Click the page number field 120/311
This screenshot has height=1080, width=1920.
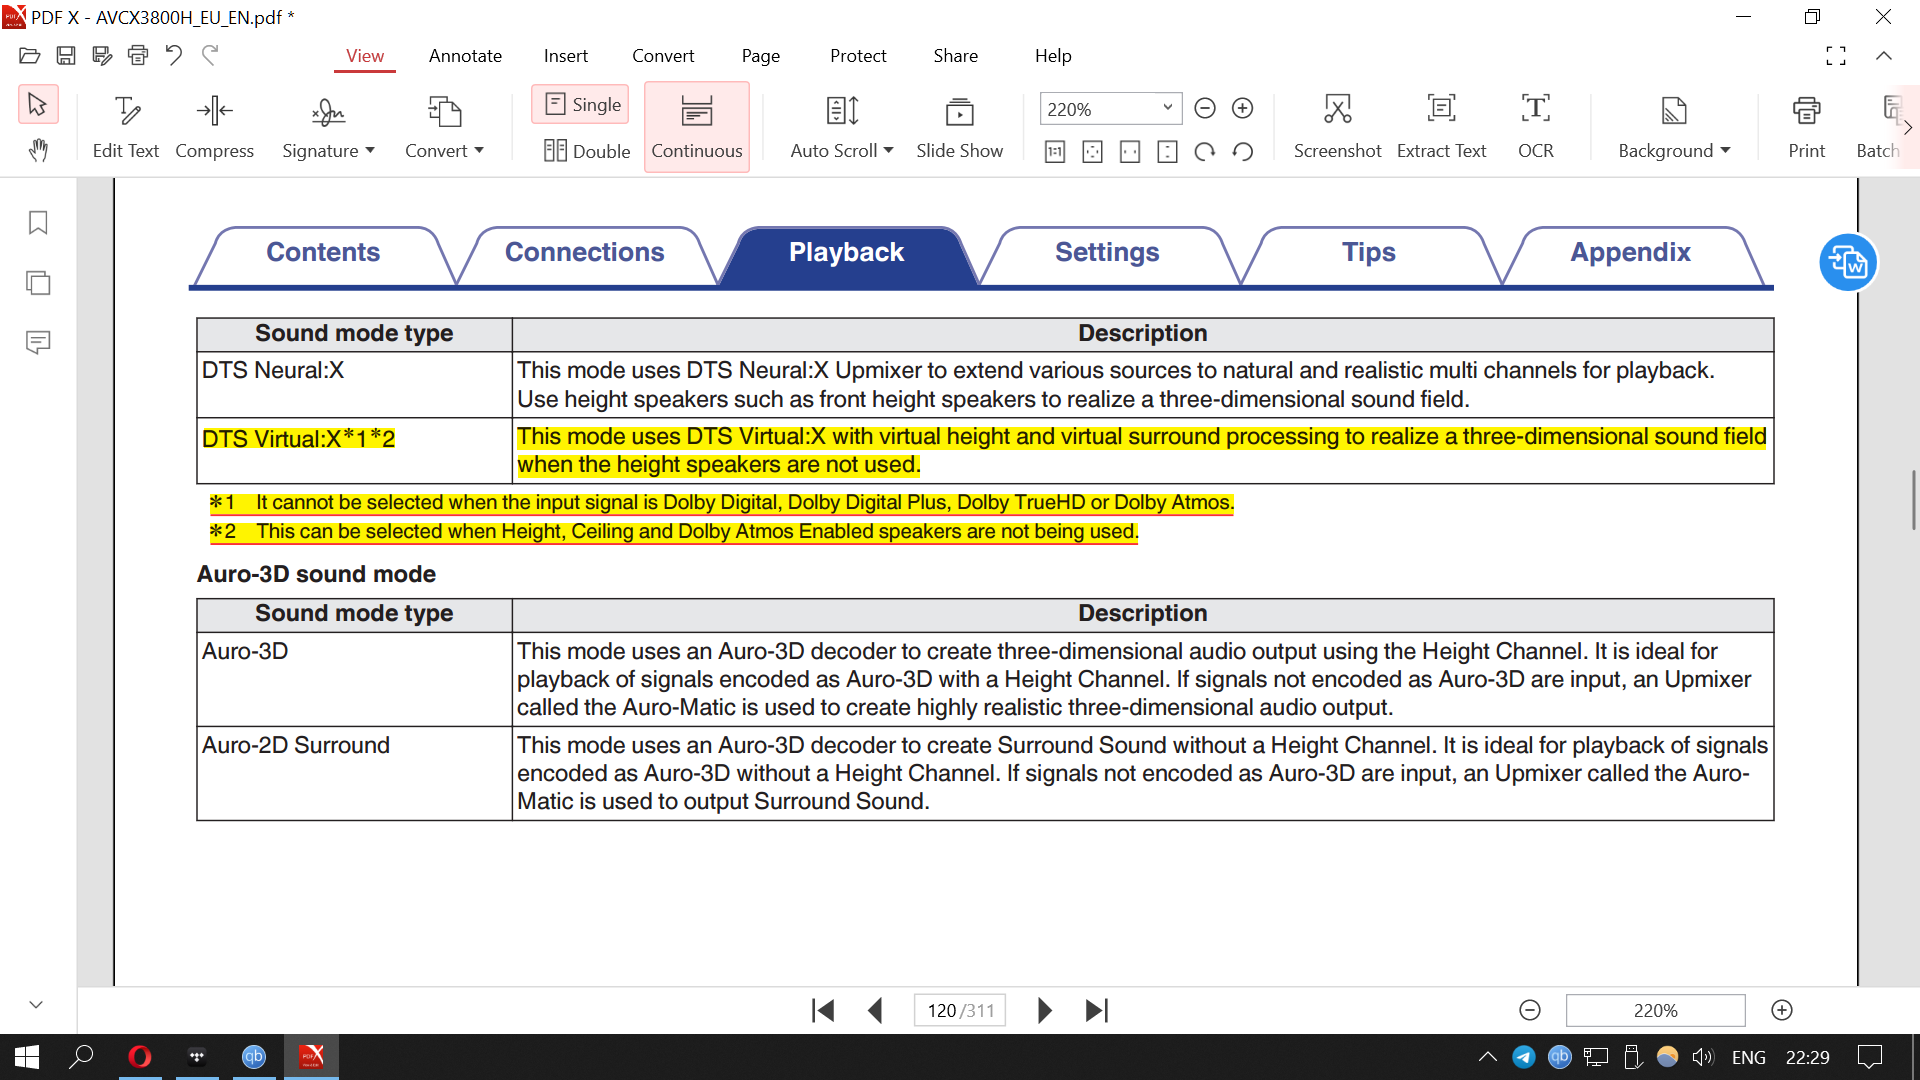[960, 1011]
